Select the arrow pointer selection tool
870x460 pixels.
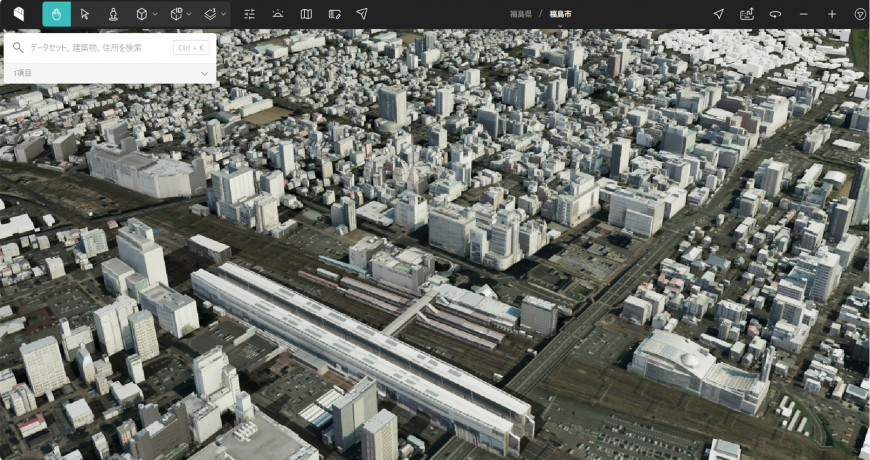pos(85,14)
